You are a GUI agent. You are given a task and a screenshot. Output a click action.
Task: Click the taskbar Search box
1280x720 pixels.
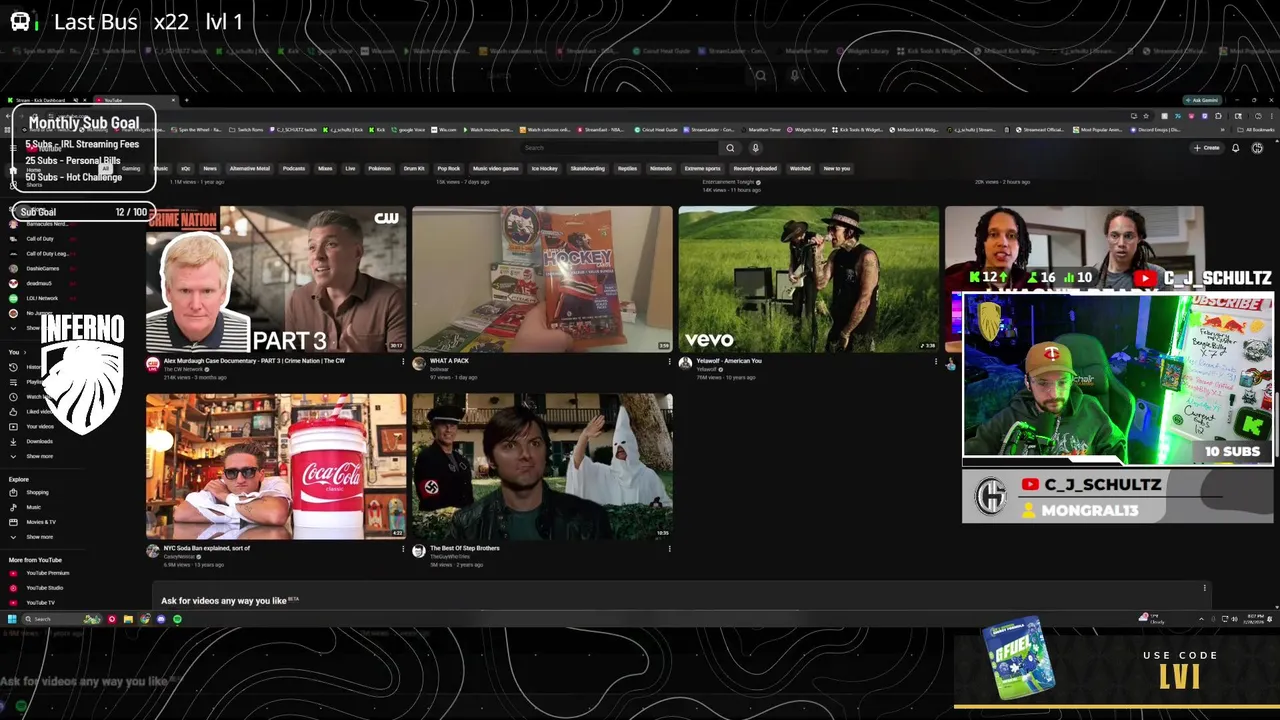pos(60,619)
